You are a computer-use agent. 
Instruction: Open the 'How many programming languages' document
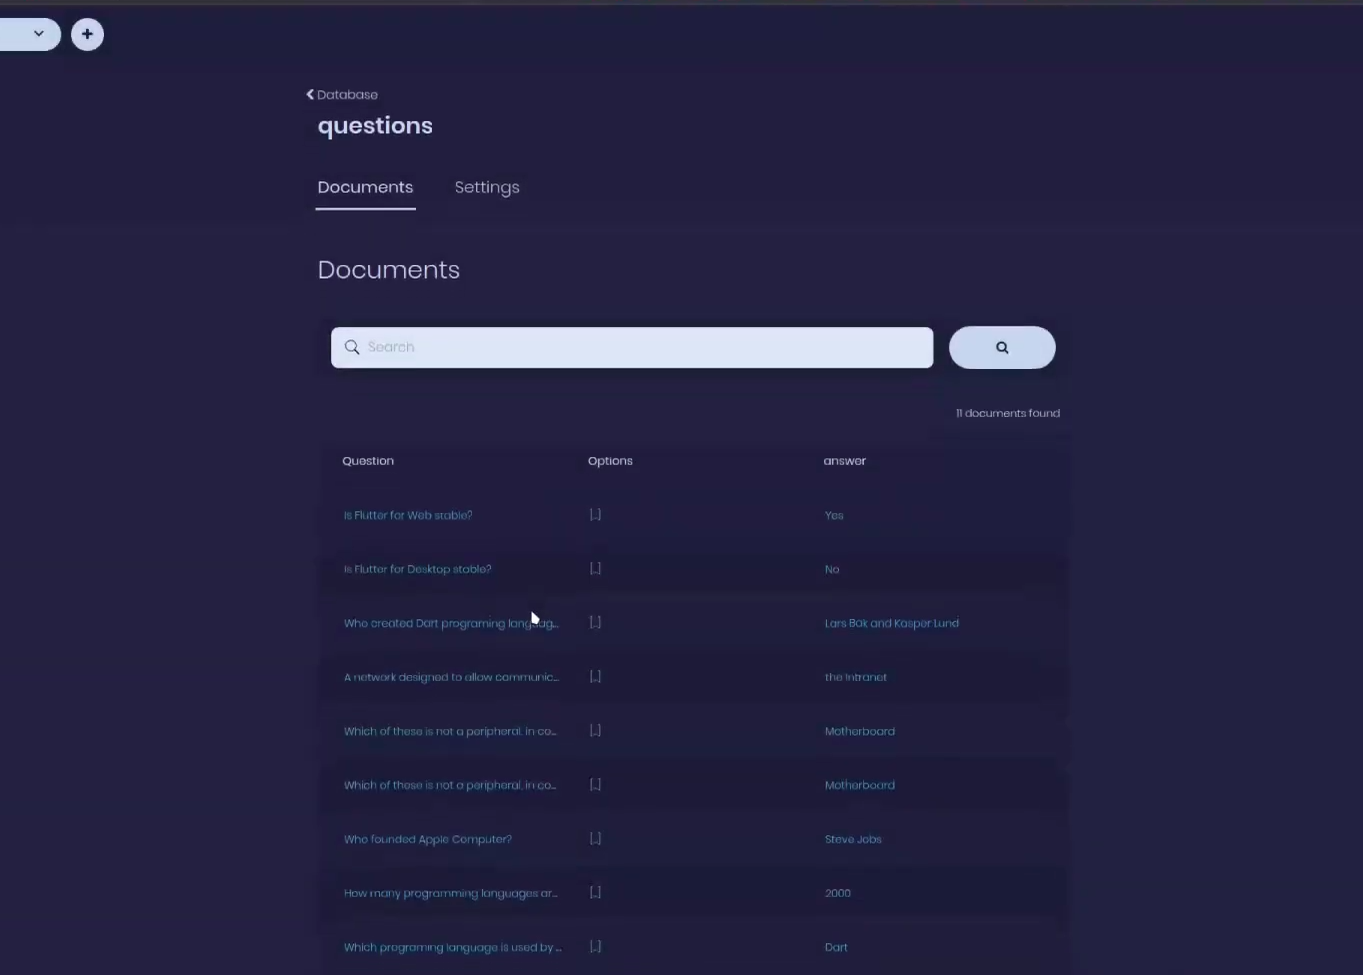pos(450,892)
